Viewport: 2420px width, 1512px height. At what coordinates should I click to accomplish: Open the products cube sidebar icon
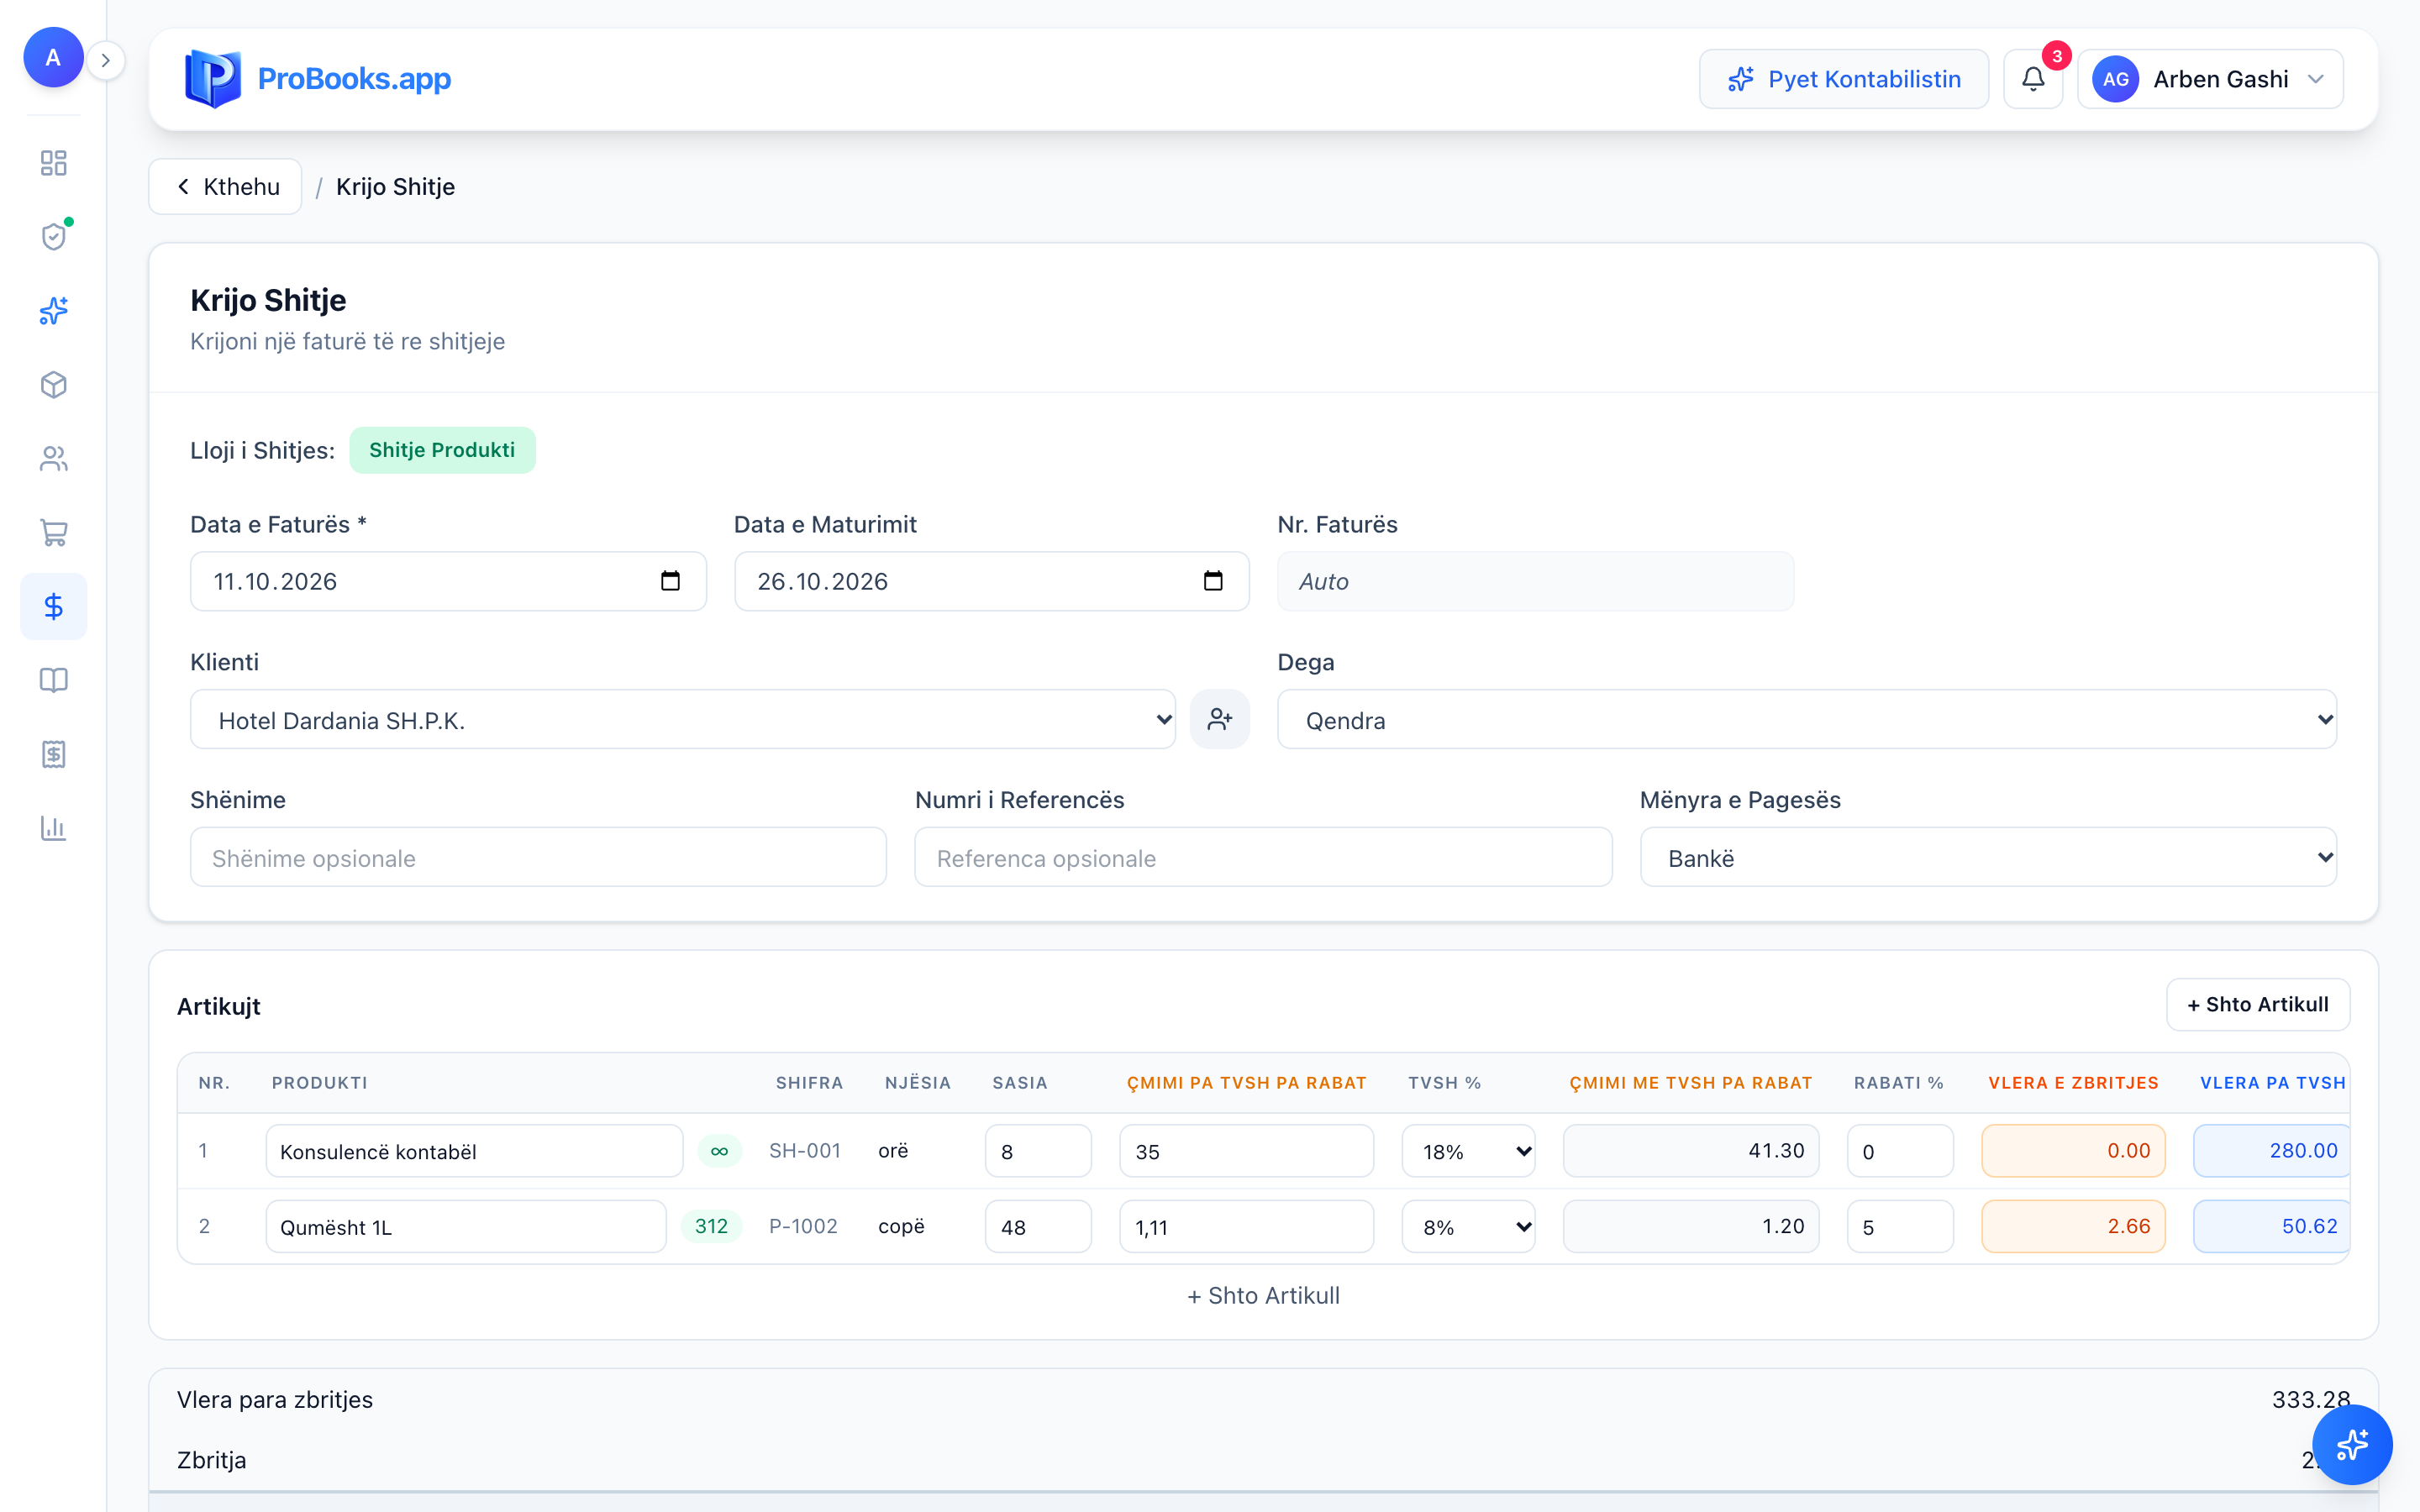click(x=53, y=385)
